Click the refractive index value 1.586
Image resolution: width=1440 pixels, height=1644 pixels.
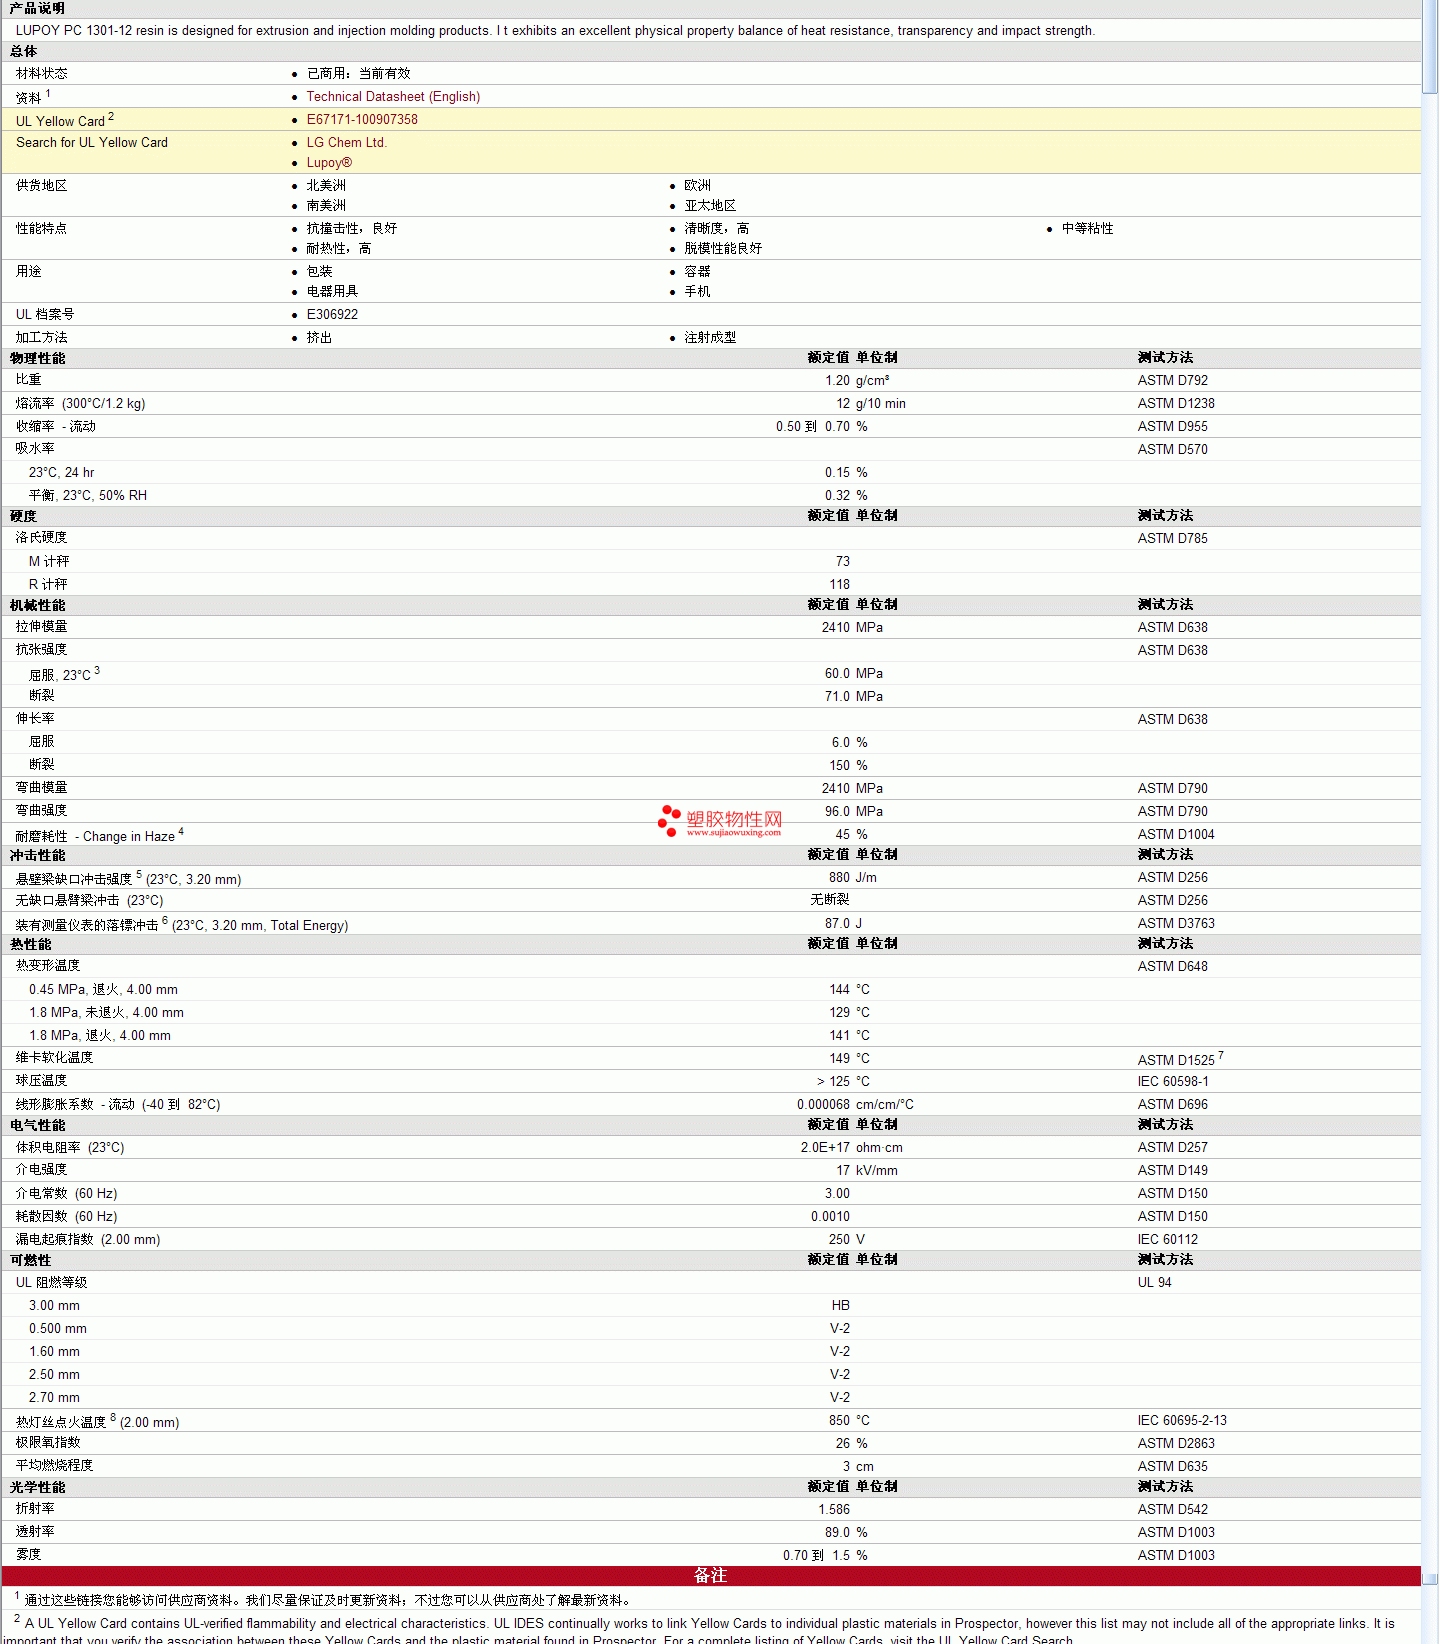834,1510
